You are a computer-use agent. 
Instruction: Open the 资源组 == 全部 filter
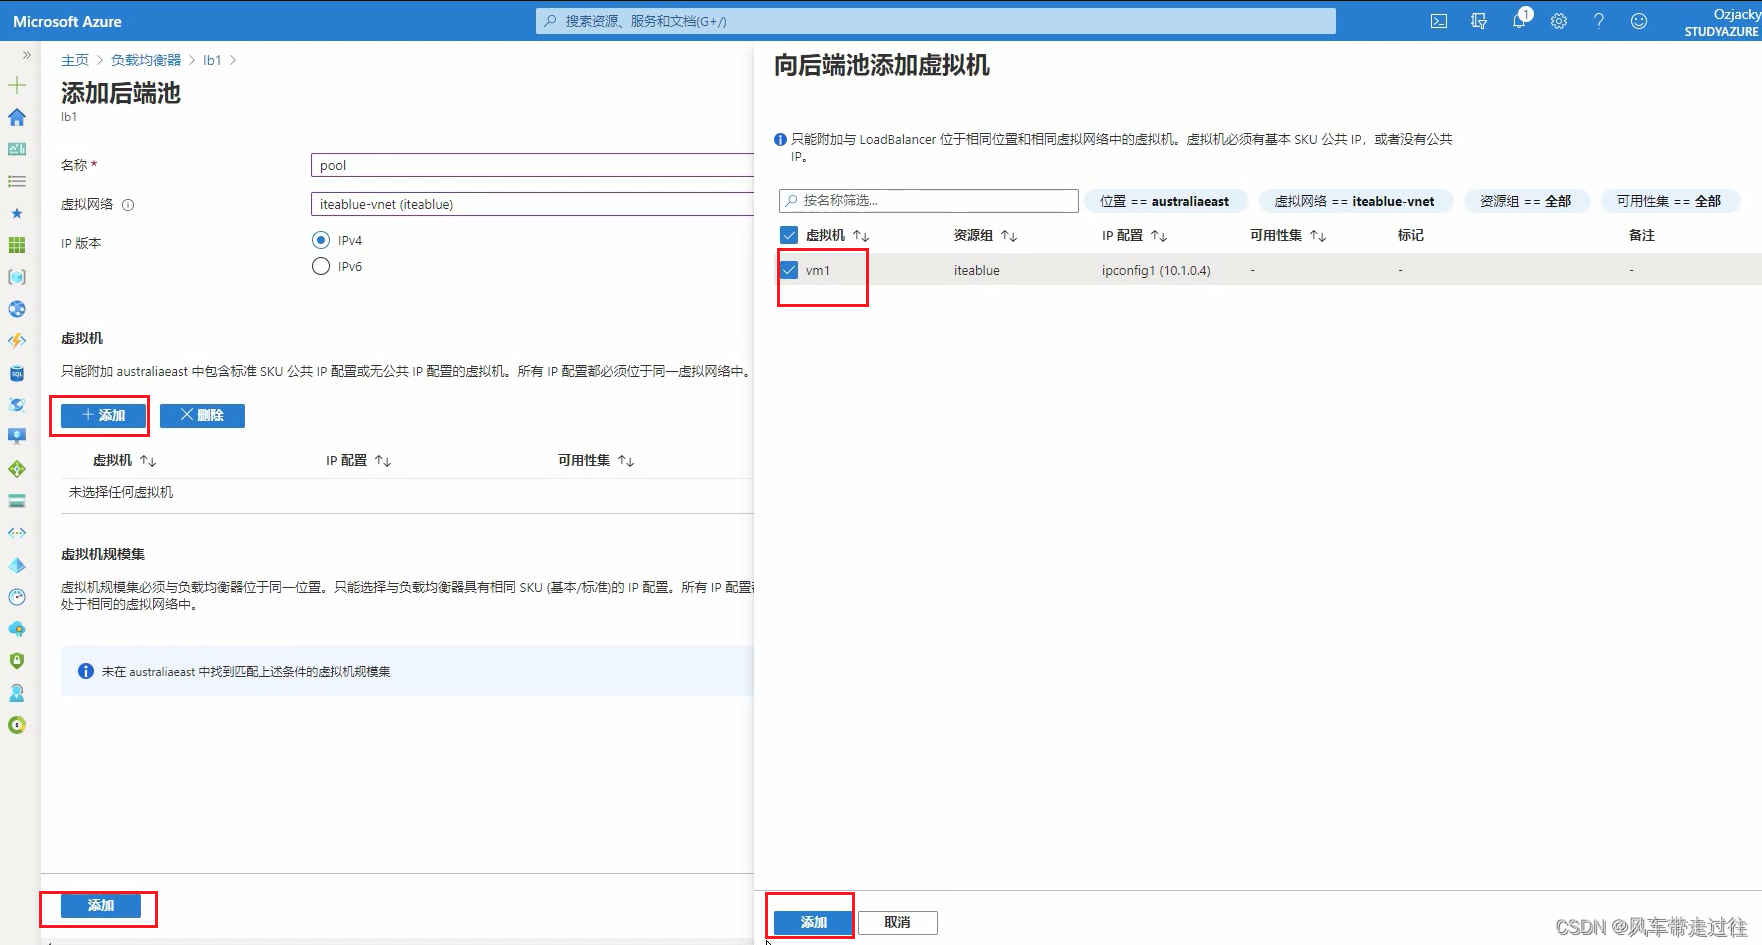(1526, 201)
